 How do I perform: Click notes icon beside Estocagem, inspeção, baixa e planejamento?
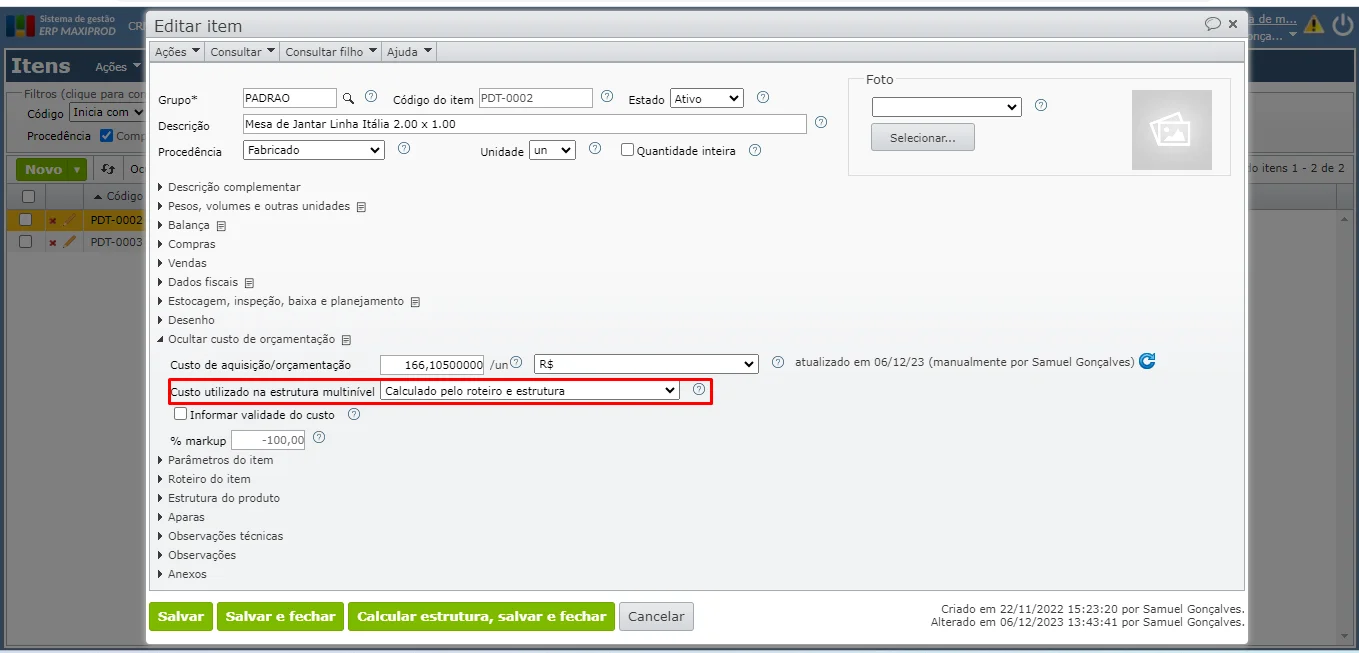(415, 302)
